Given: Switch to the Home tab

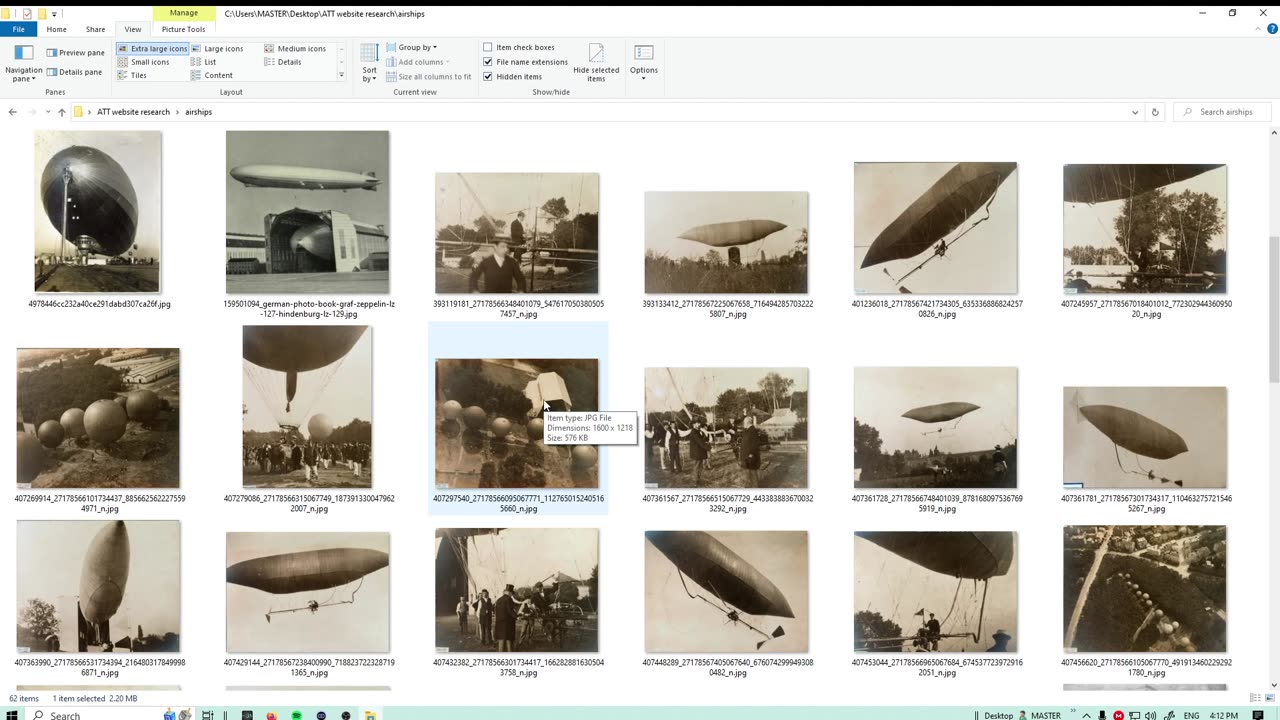Looking at the screenshot, I should click(56, 29).
